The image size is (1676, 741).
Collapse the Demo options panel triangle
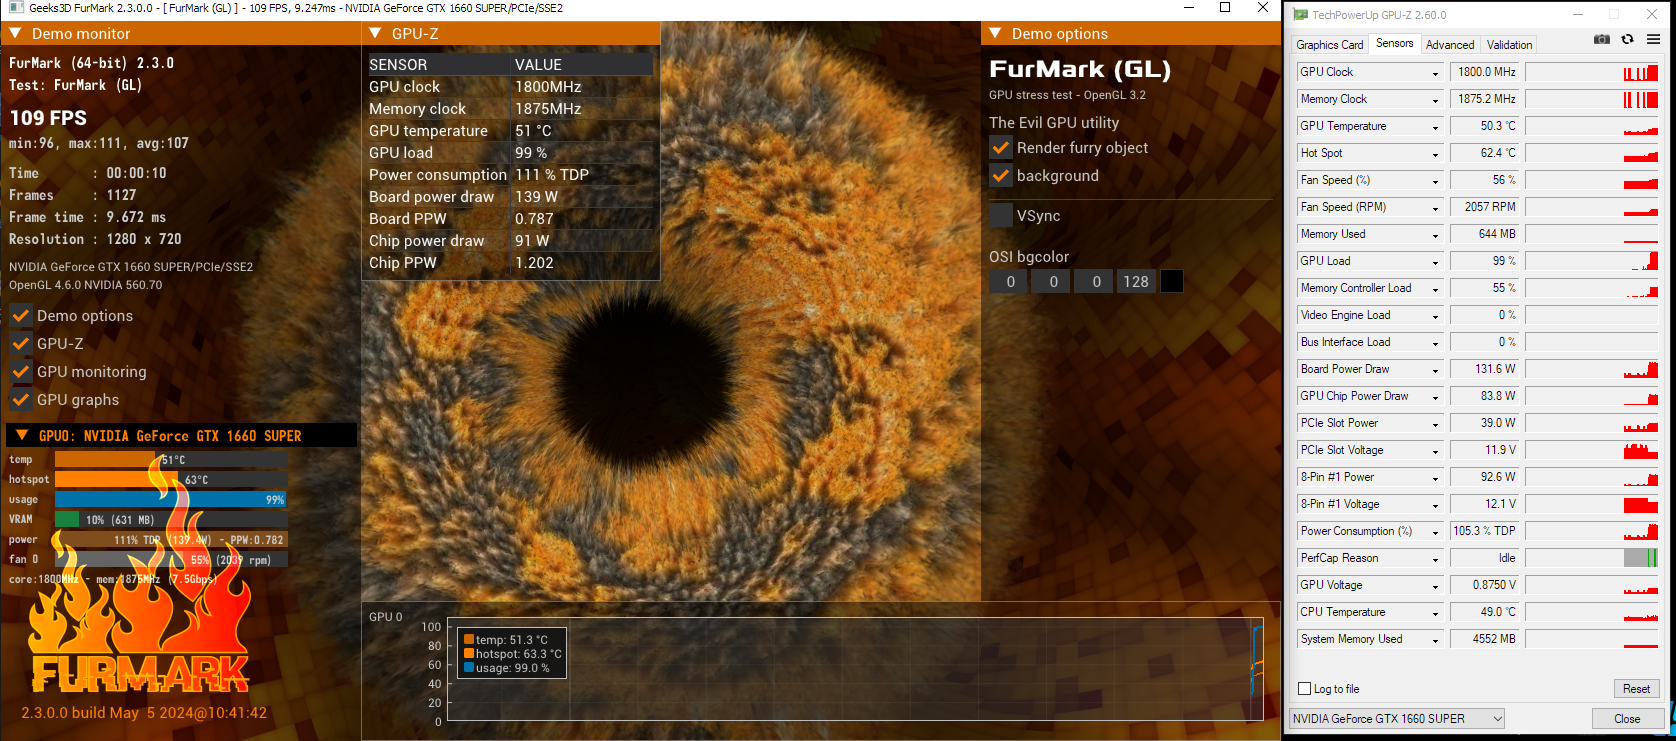pyautogui.click(x=995, y=33)
